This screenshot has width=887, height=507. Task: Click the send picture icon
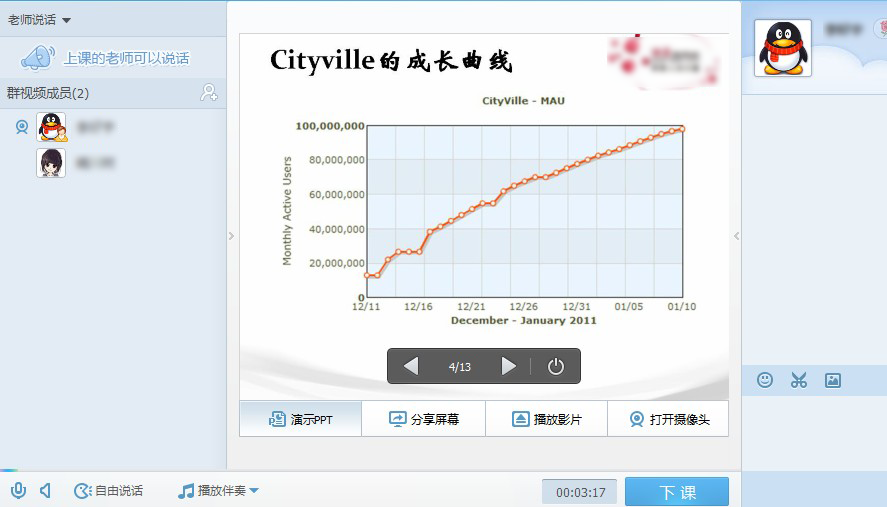point(832,380)
